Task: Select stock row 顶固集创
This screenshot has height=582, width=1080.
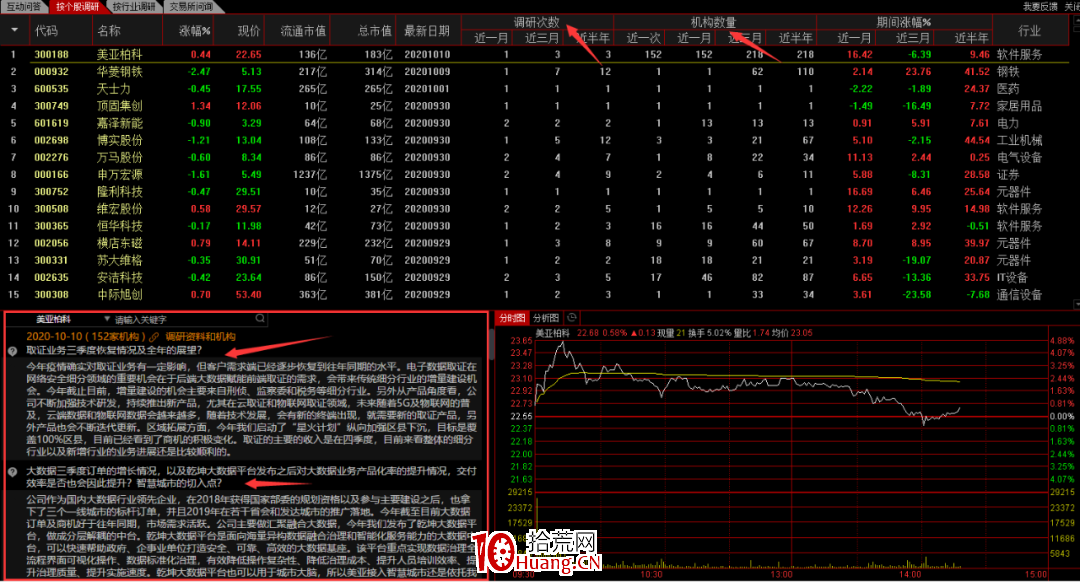Action: click(536, 106)
